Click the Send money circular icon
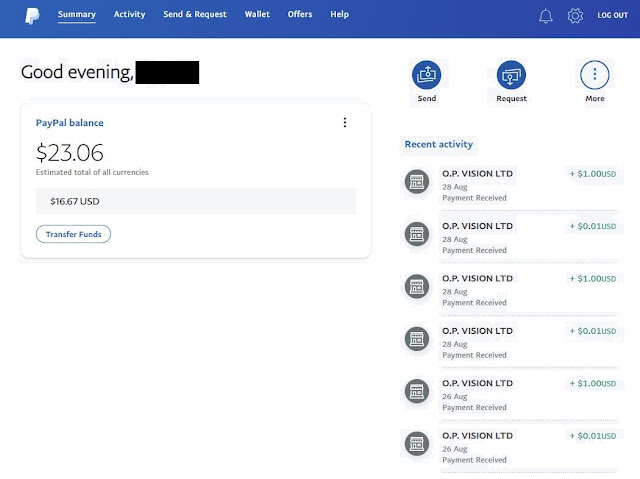The width and height of the screenshot is (640, 479). [x=427, y=75]
